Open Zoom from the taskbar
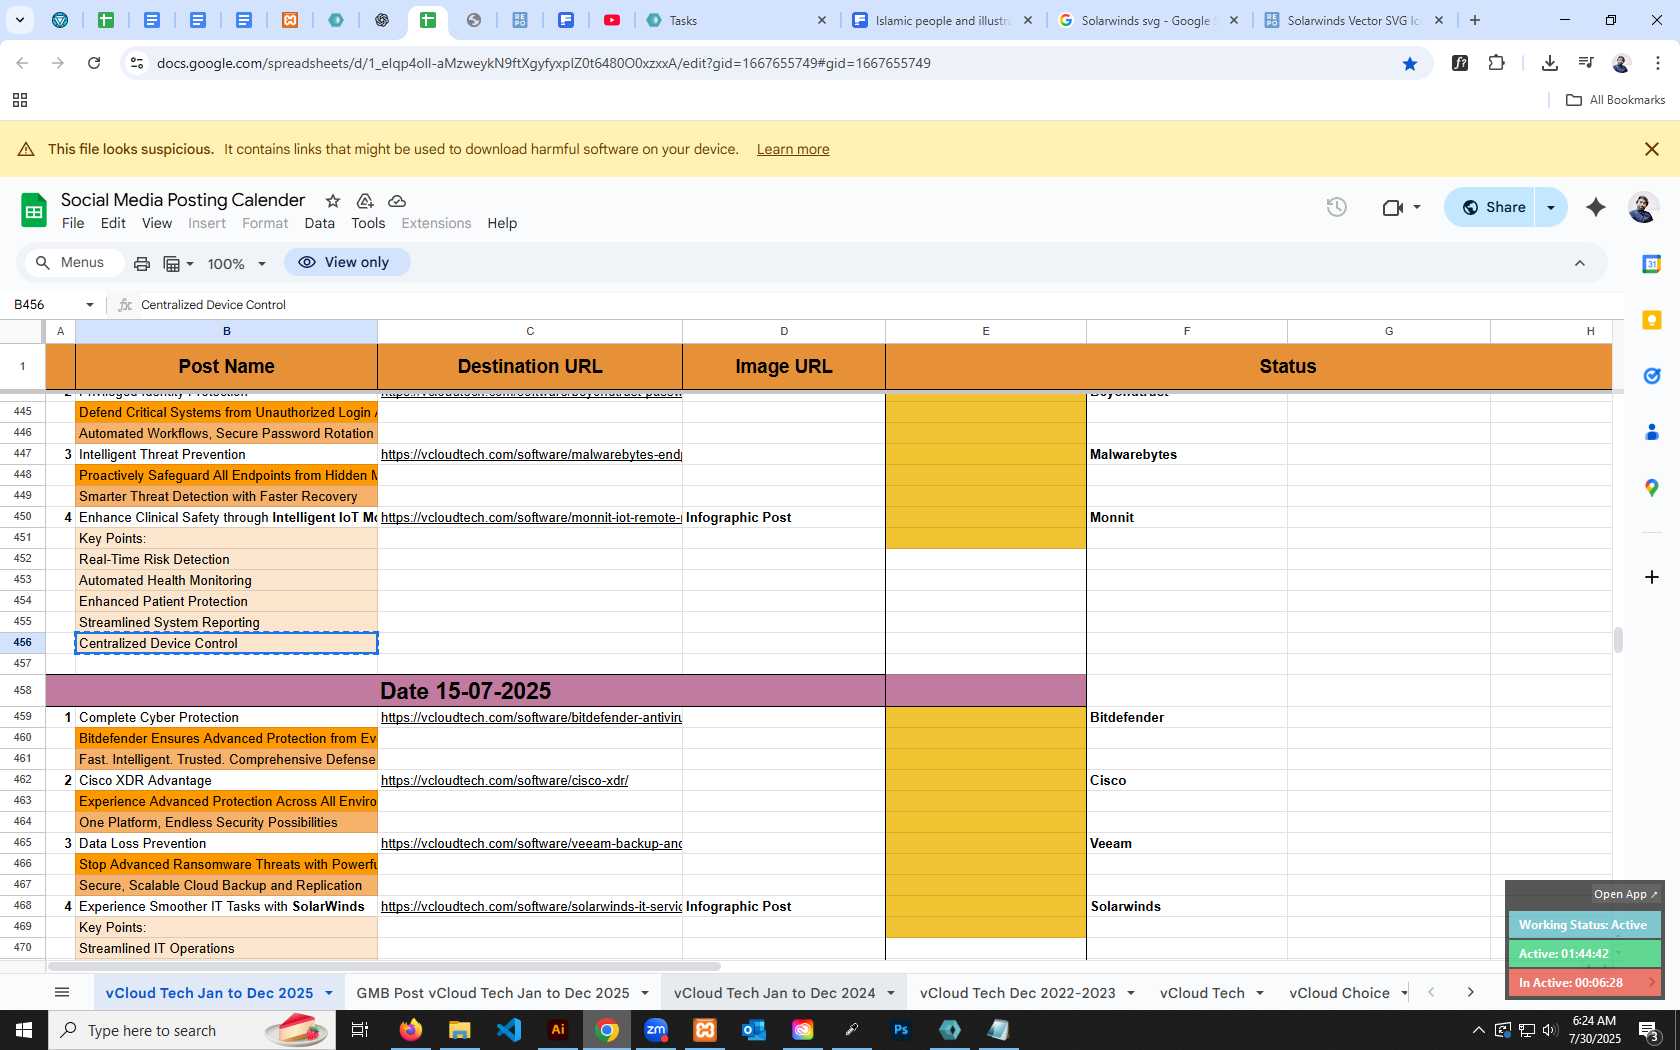The width and height of the screenshot is (1680, 1050). (x=656, y=1030)
